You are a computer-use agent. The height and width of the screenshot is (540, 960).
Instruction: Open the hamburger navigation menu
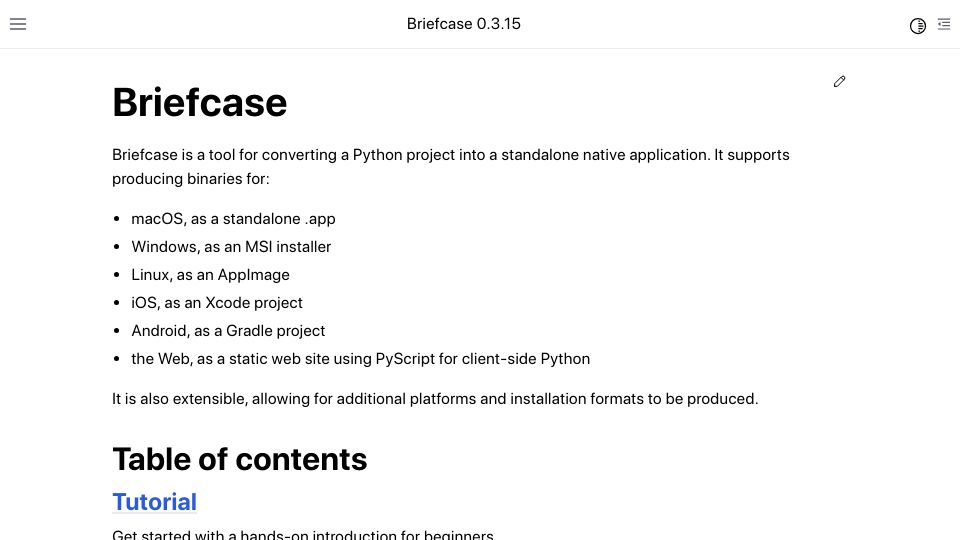coord(18,24)
